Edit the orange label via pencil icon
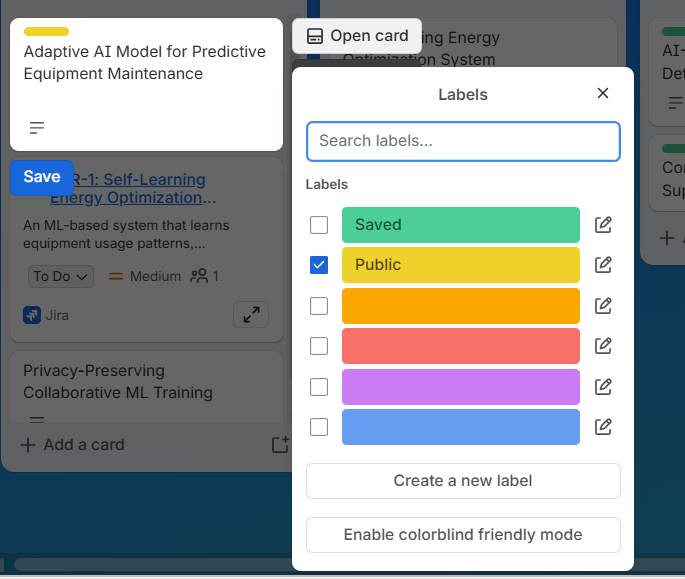685x579 pixels. tap(603, 305)
